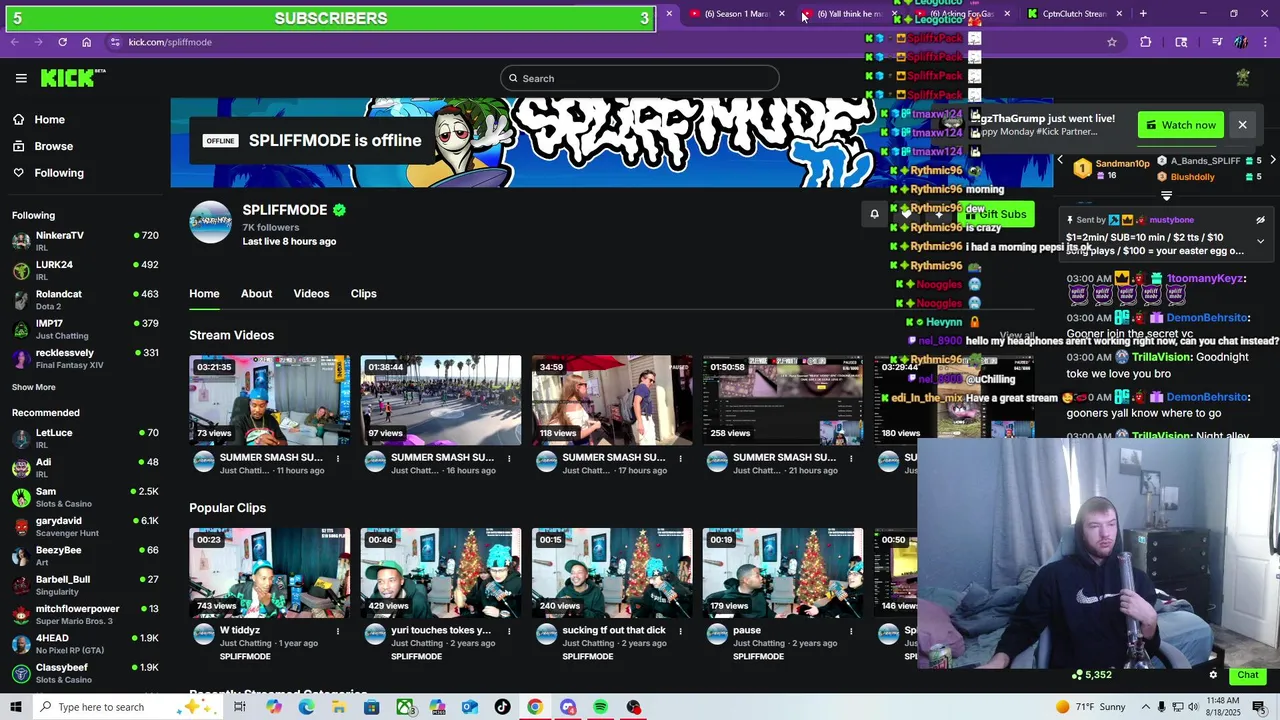Image resolution: width=1280 pixels, height=720 pixels.
Task: Go to previous gifter leaderboard page arrow
Action: 1060,160
